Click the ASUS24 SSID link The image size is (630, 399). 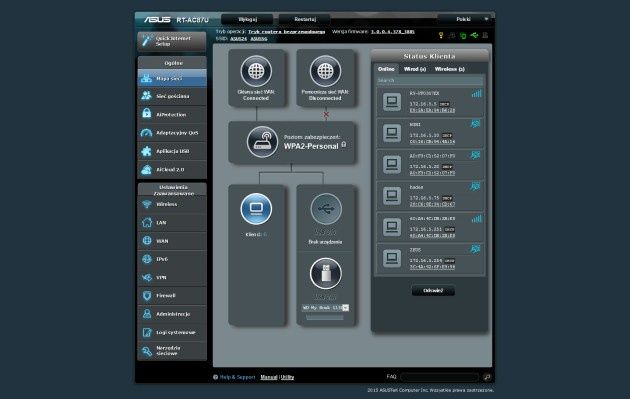pyautogui.click(x=238, y=39)
